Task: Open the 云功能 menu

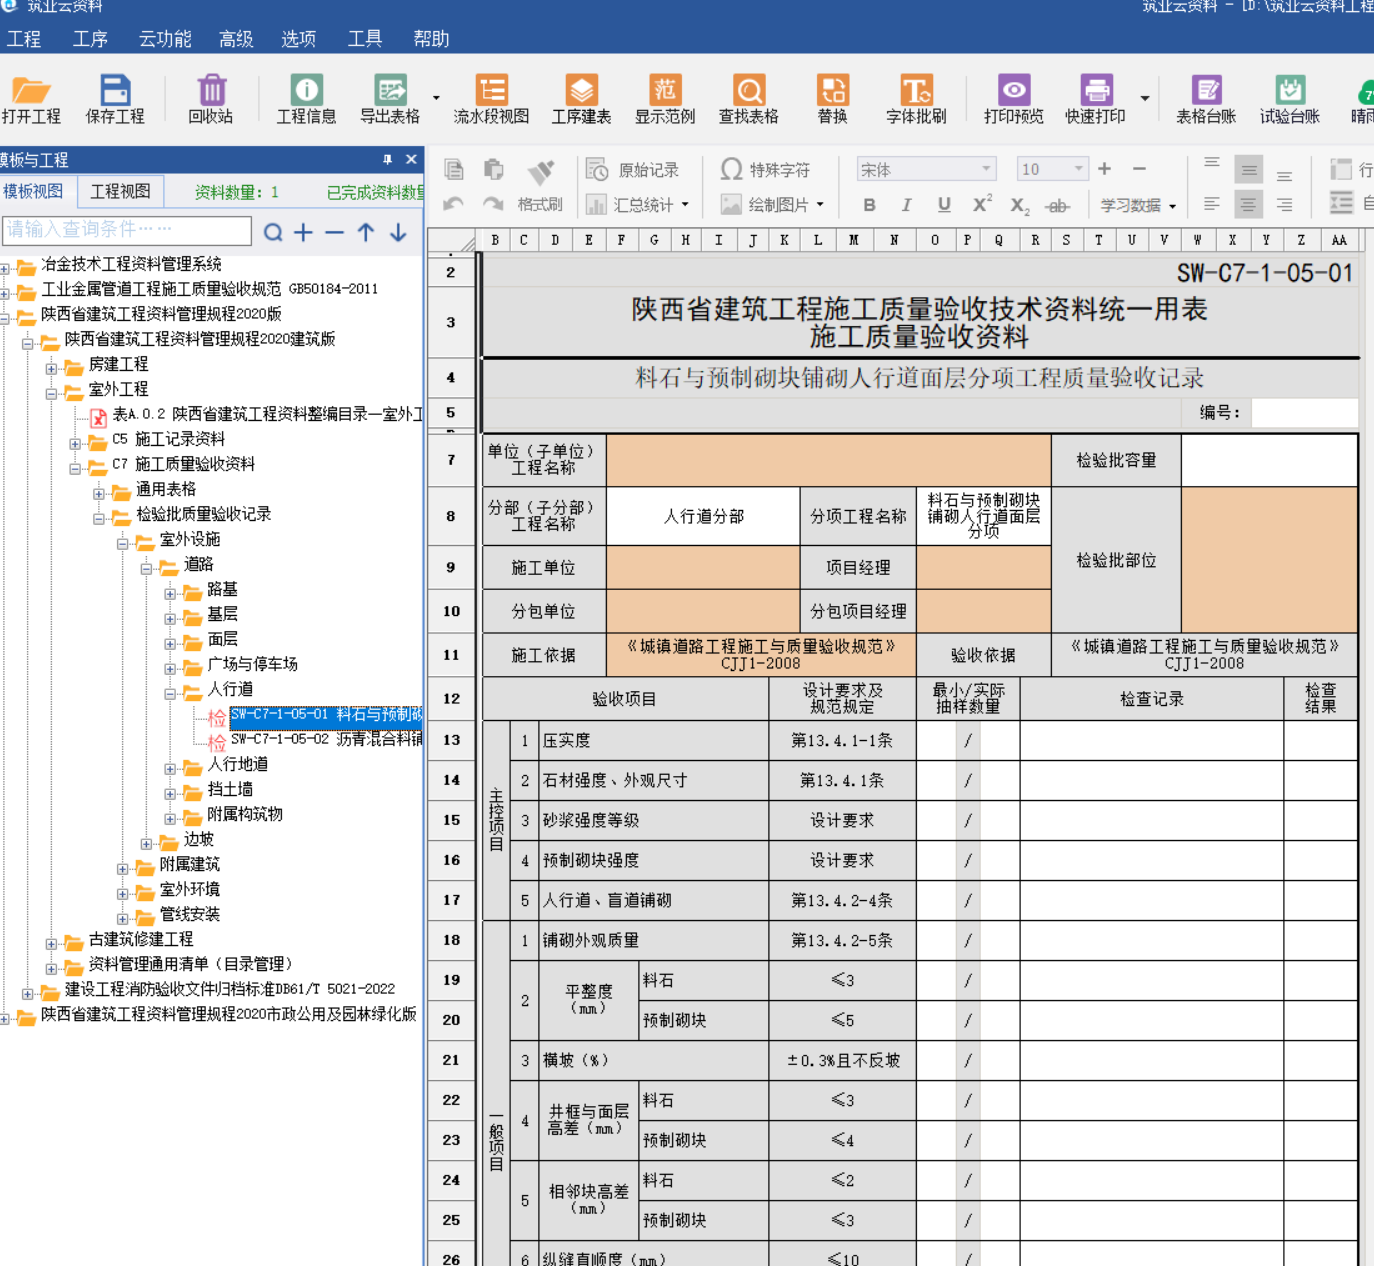Action: (x=164, y=39)
